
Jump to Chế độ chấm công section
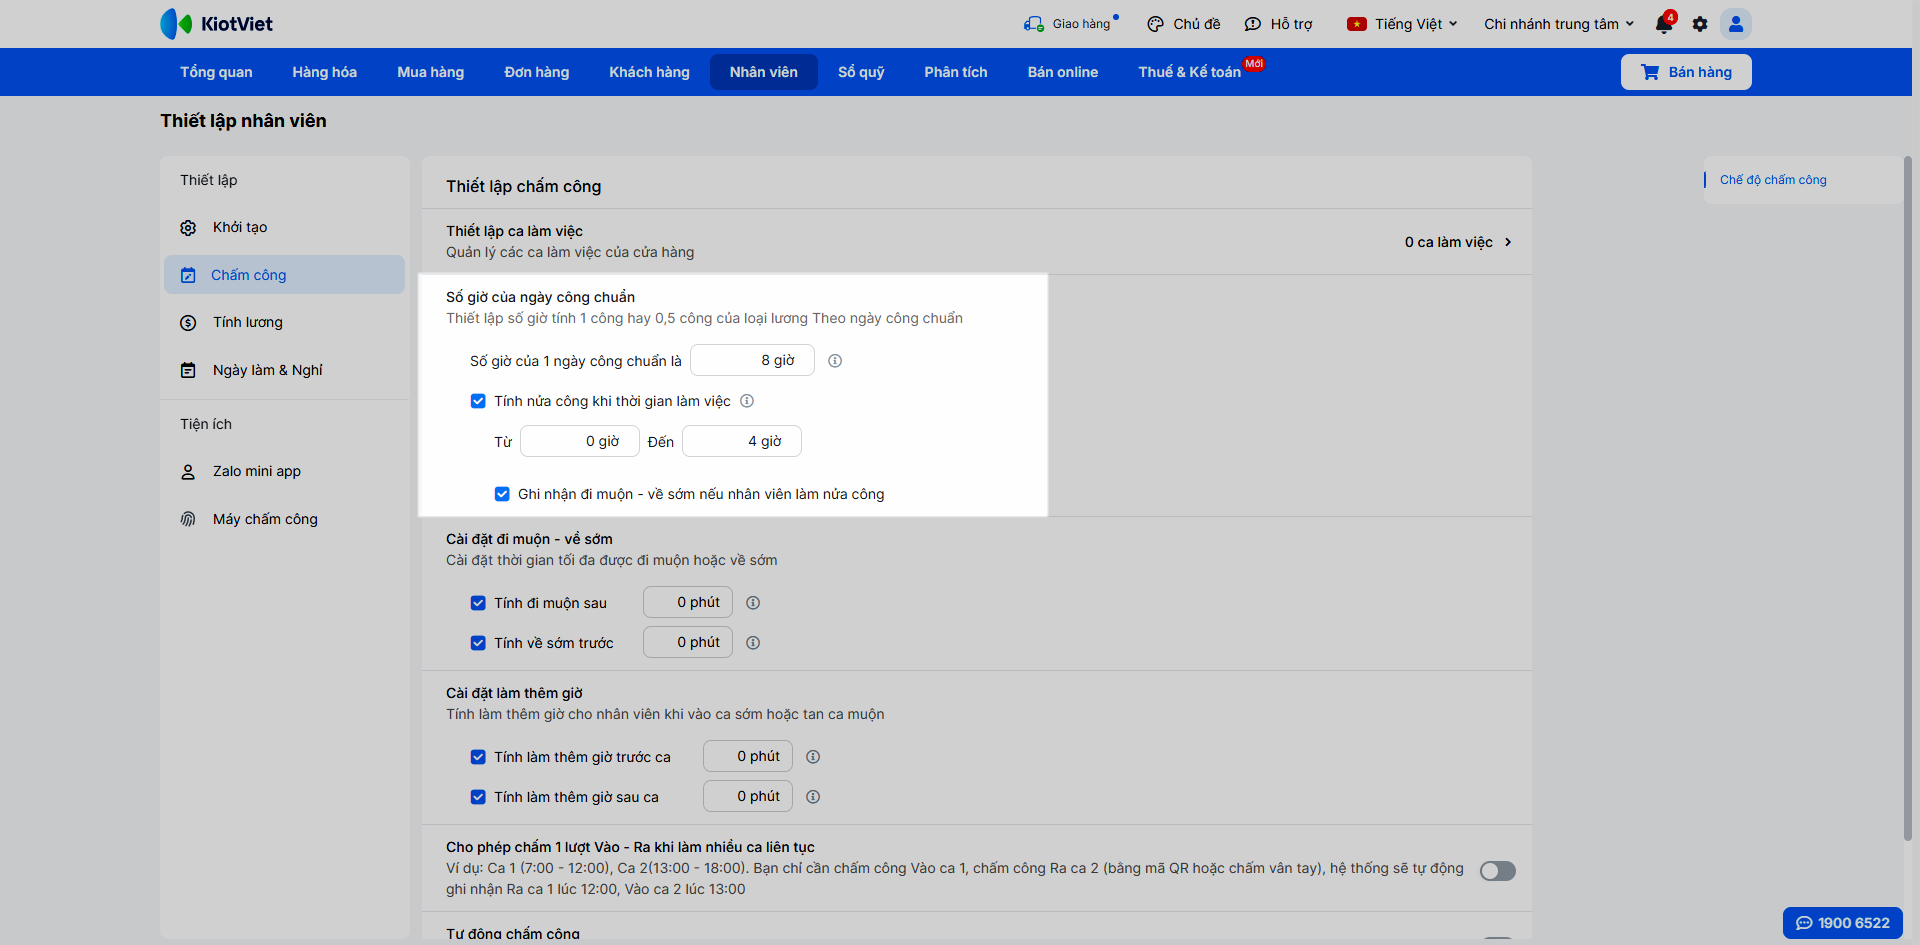click(1773, 180)
